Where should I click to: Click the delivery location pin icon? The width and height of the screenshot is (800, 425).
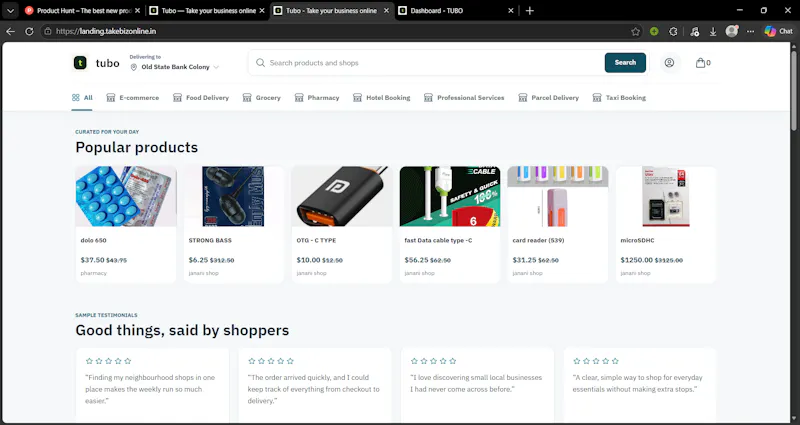coord(134,67)
